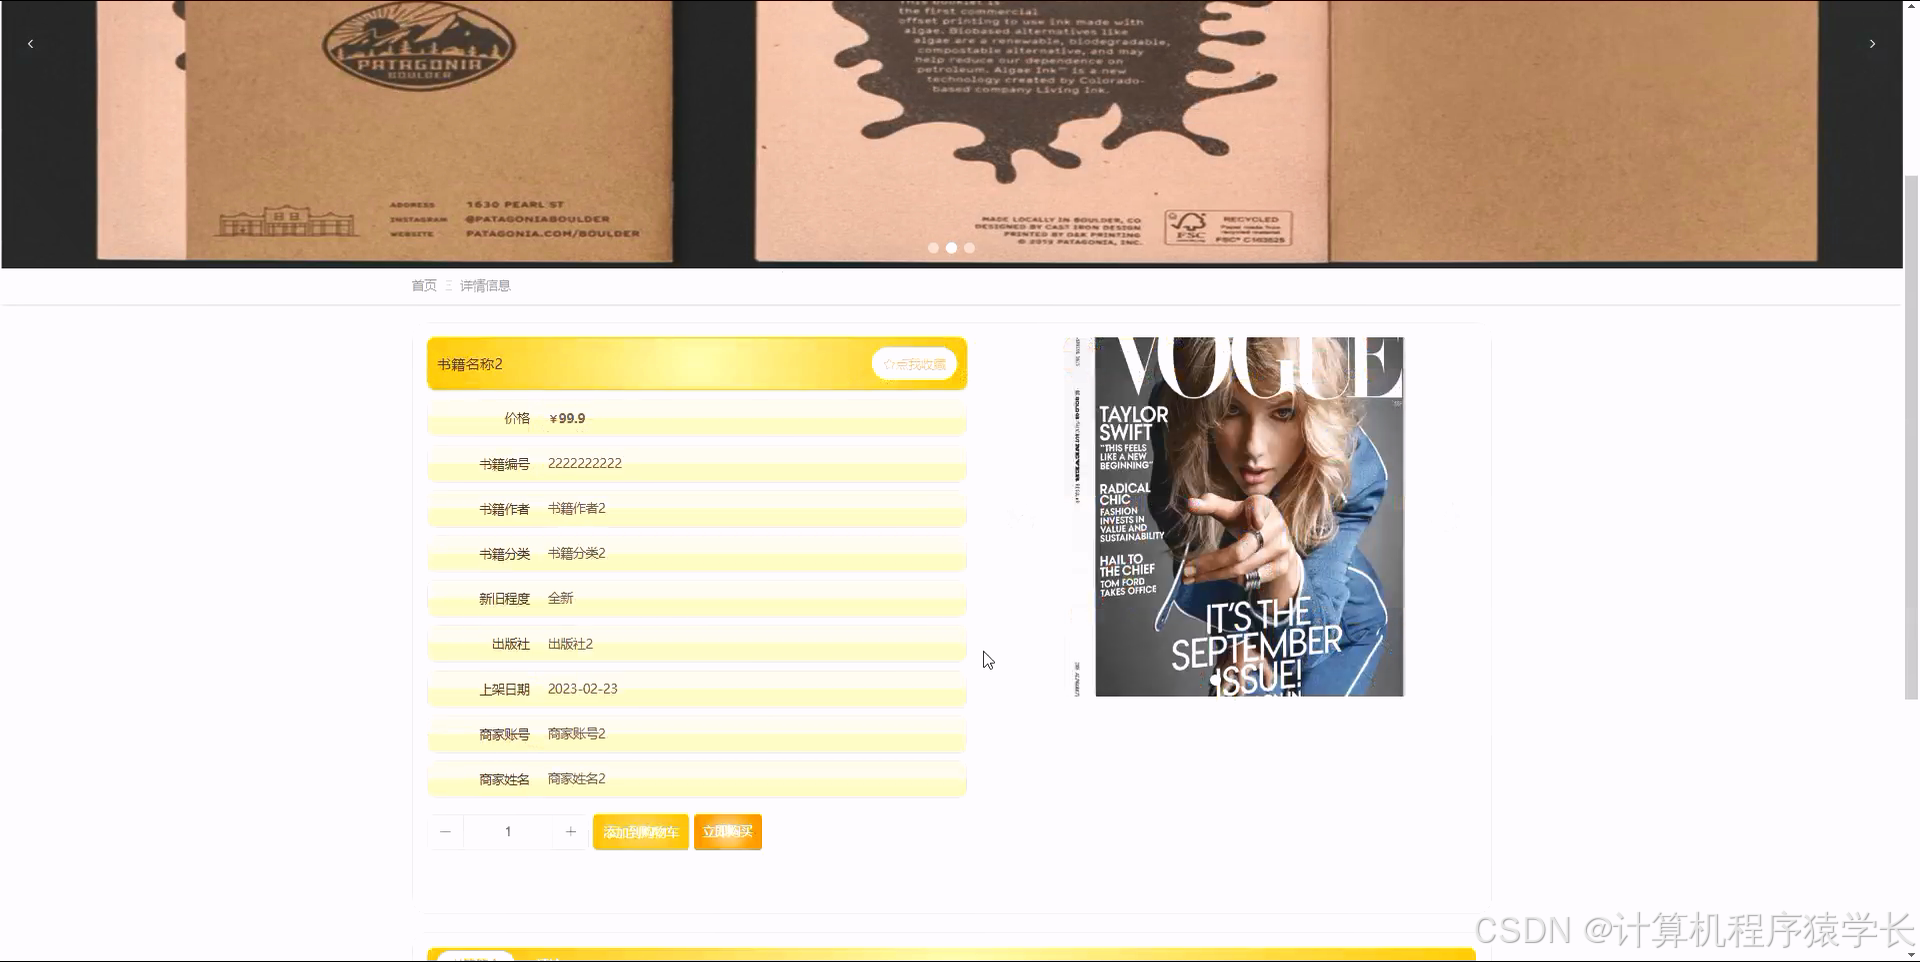Select the second carousel indicator dot
The width and height of the screenshot is (1920, 962).
click(951, 248)
